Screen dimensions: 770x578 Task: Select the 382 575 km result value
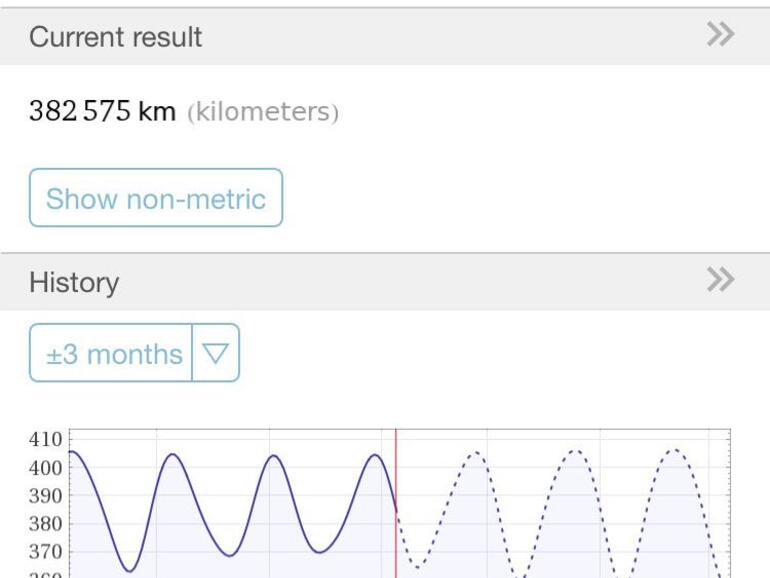[x=102, y=111]
